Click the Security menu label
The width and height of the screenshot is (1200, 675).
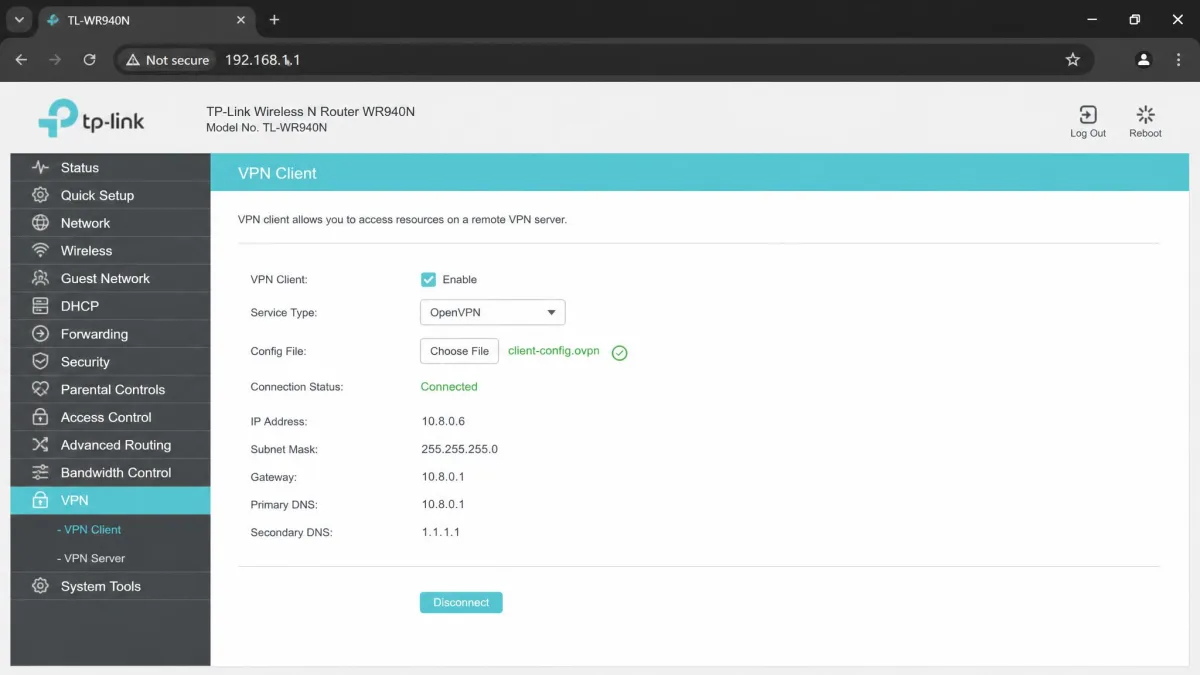(x=85, y=362)
